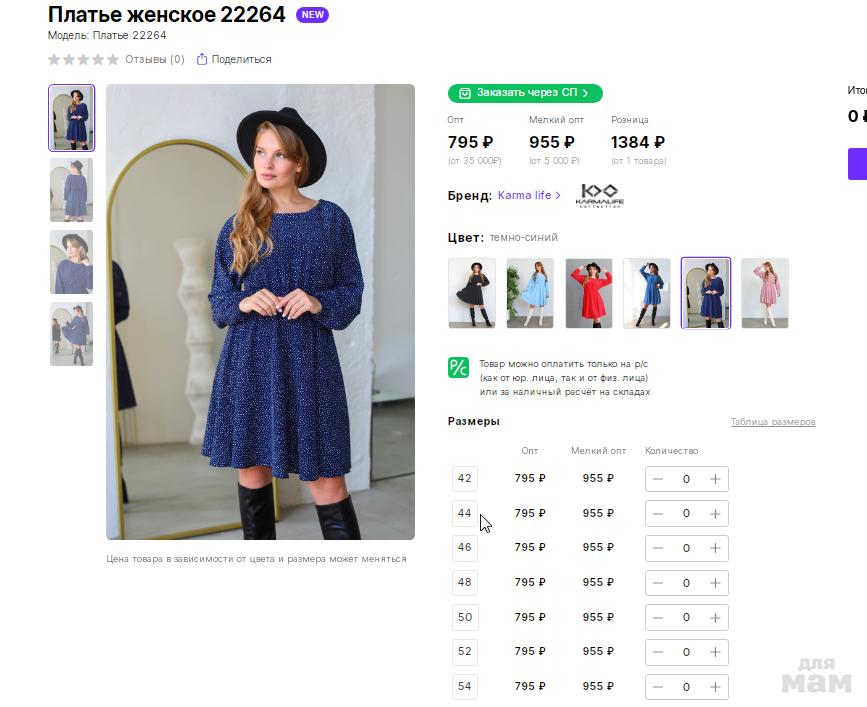Click the plus icon for size 42
The height and width of the screenshot is (707, 867).
point(715,479)
